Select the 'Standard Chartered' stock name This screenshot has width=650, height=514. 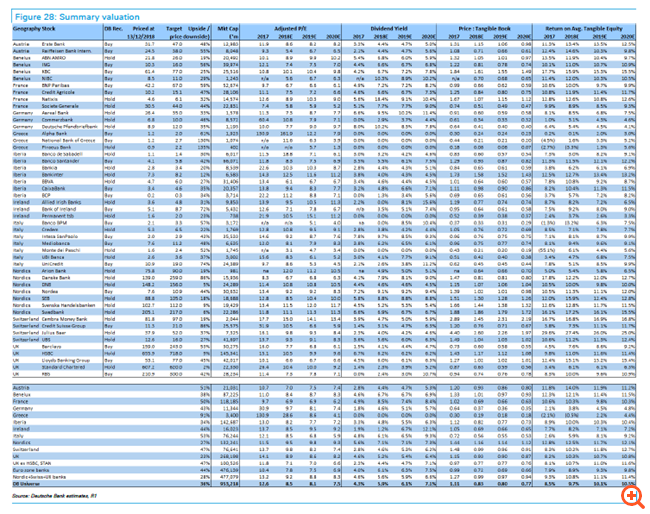tap(63, 367)
